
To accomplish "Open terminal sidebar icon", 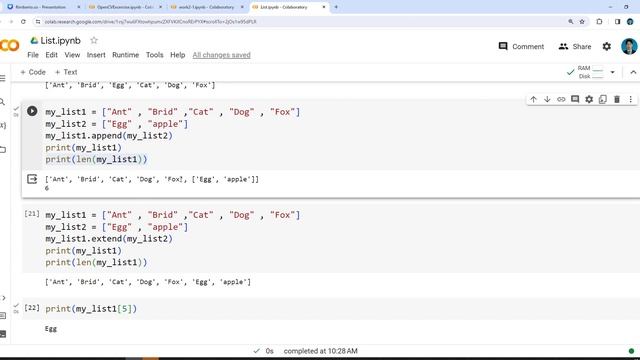I will 3,334.
